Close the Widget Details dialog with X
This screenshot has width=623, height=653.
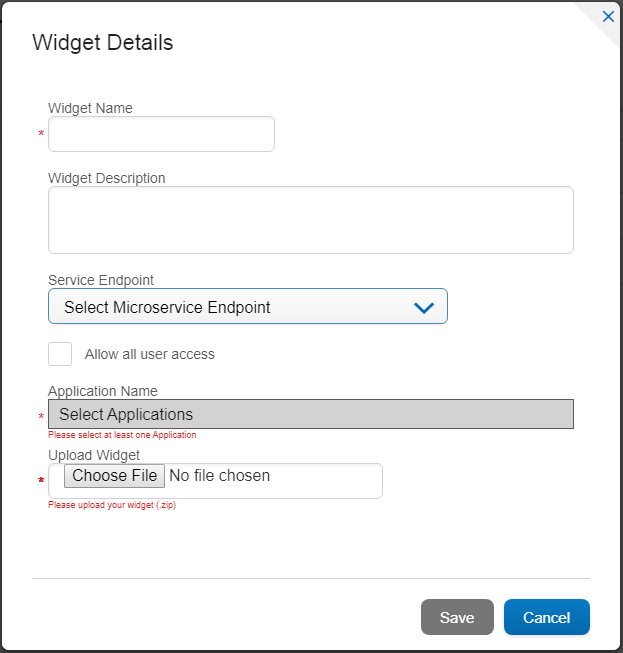pos(608,17)
